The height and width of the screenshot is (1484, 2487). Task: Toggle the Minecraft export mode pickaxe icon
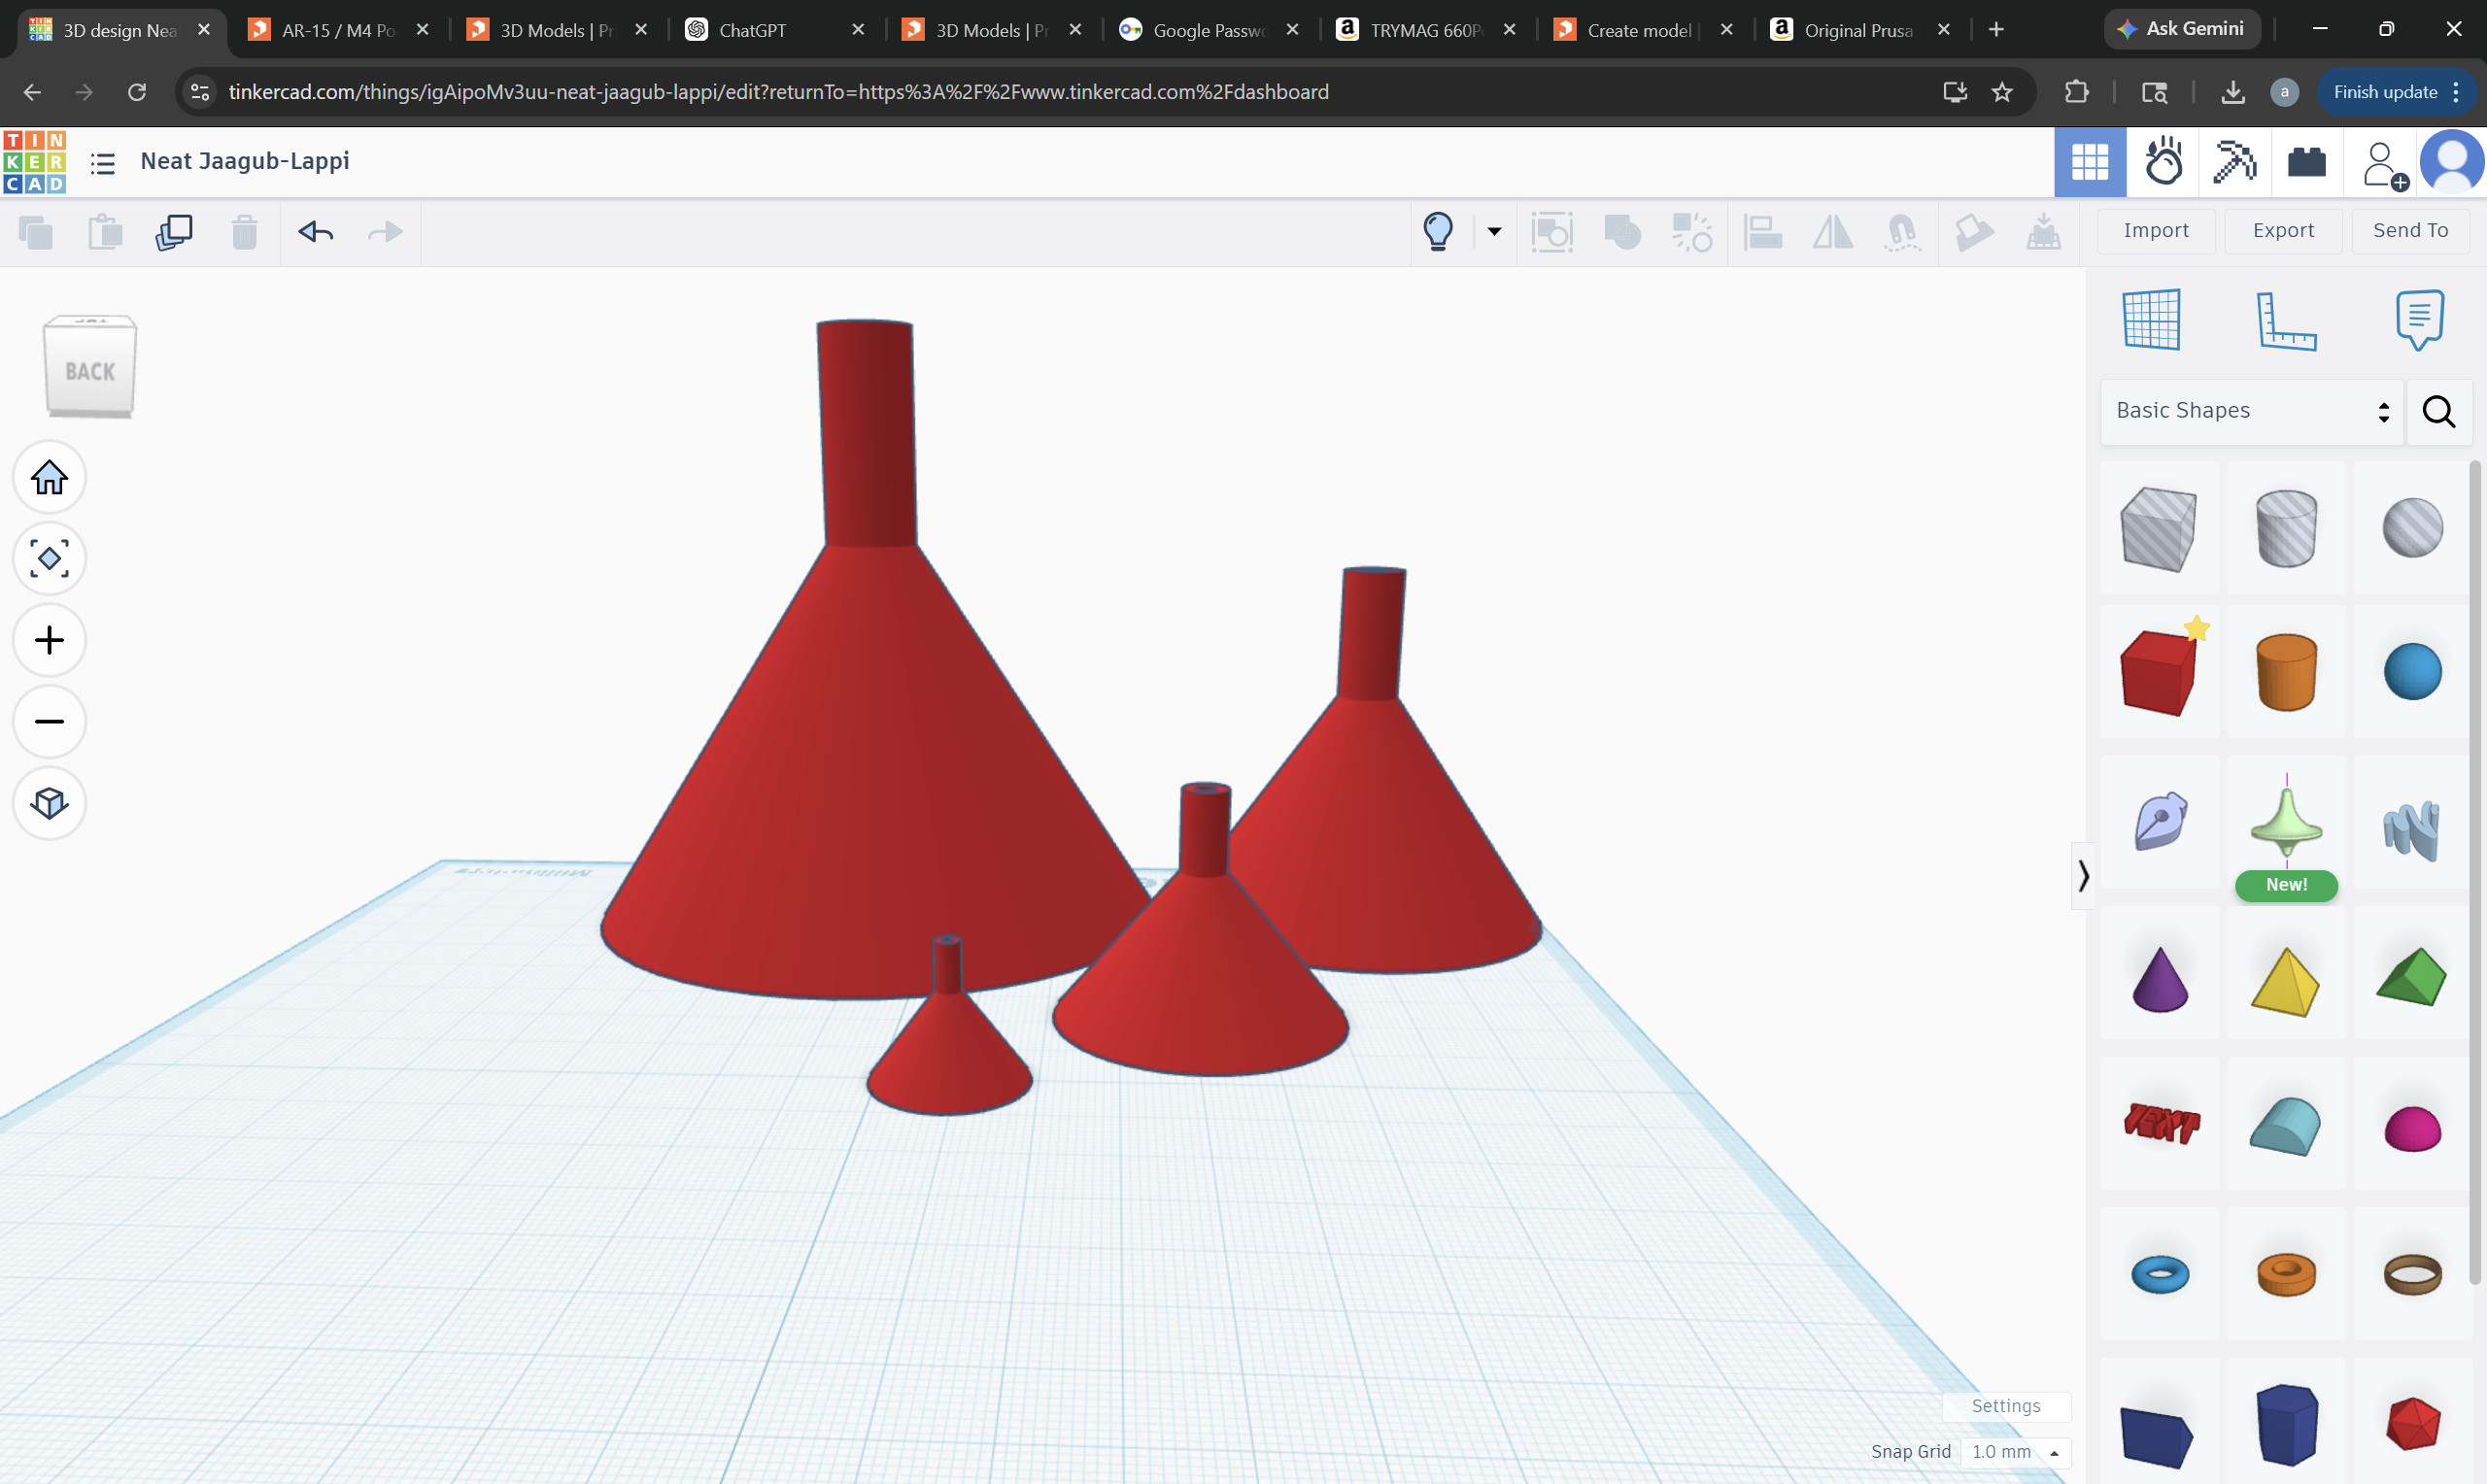pos(2234,162)
